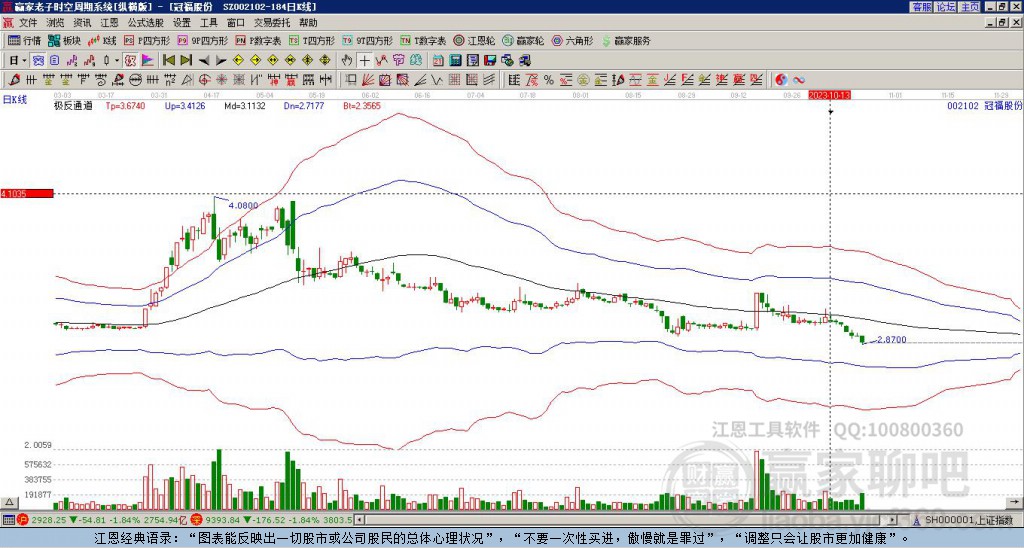Open the 设置 menu
Screen dimensions: 1024x548
click(x=182, y=23)
